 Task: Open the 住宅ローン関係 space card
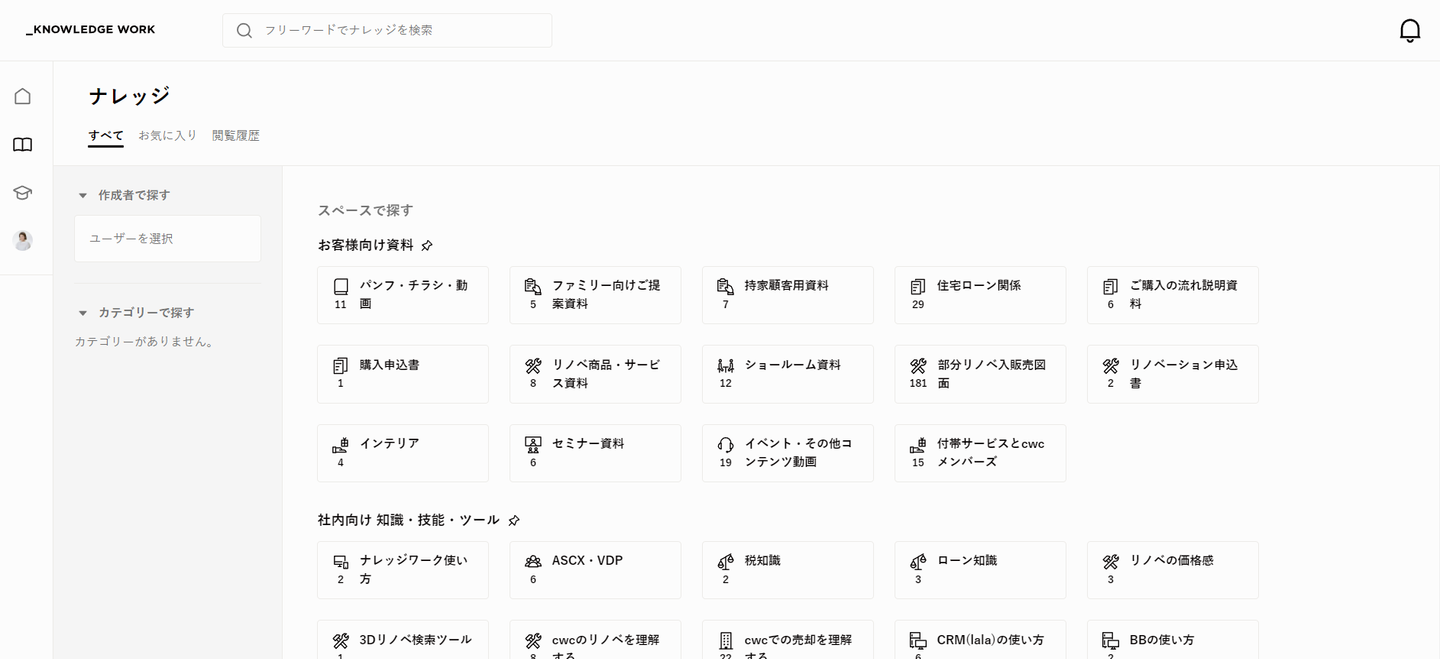980,295
